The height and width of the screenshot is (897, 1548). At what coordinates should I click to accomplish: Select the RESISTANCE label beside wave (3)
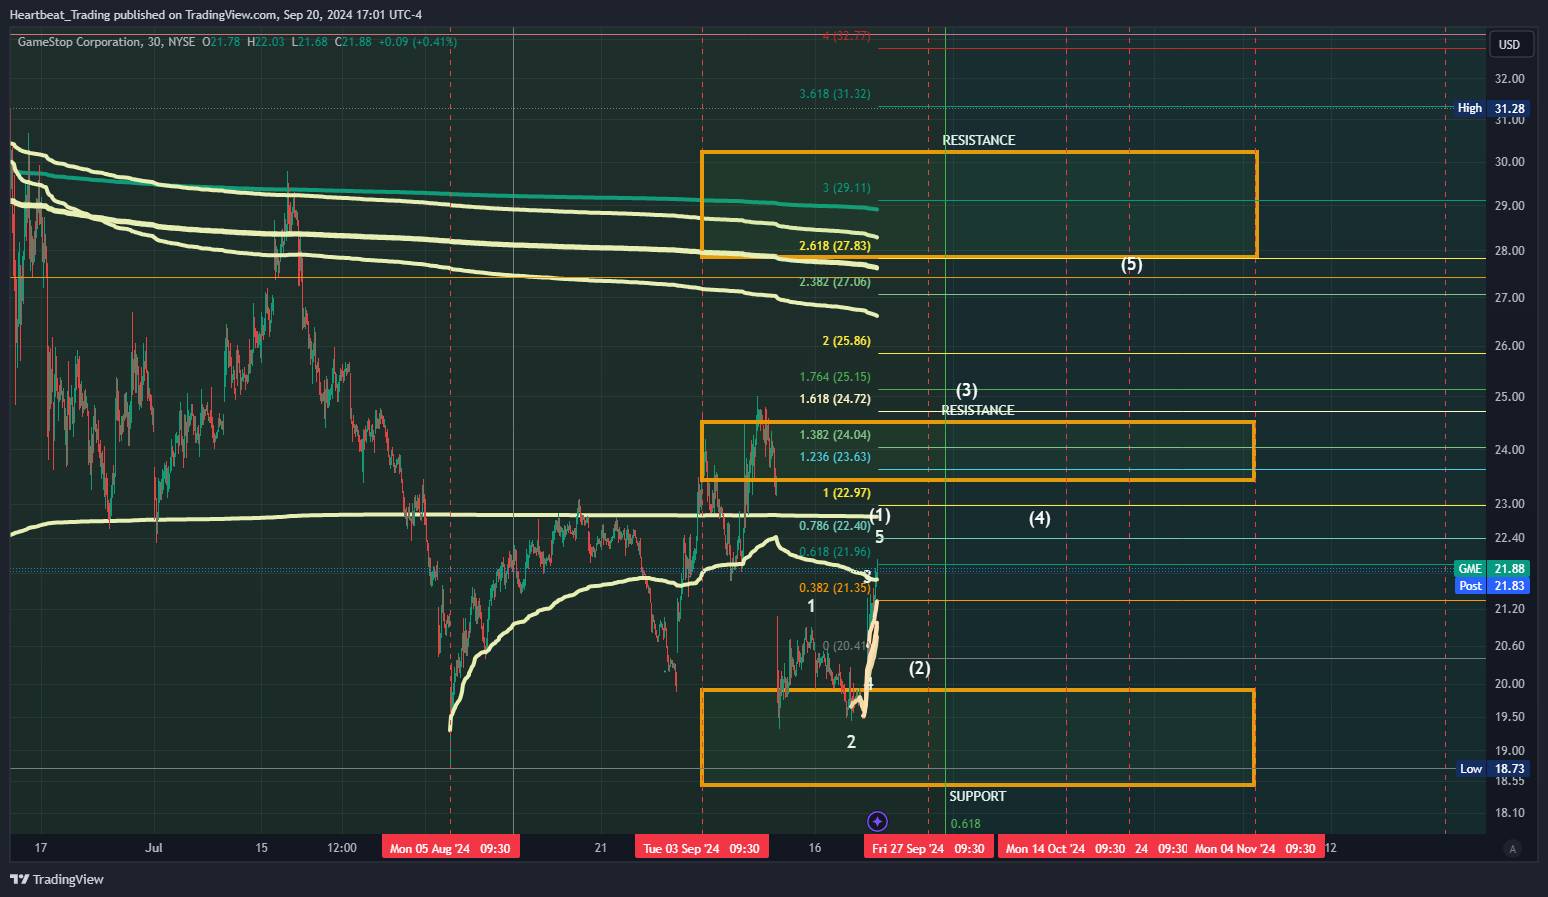click(977, 410)
